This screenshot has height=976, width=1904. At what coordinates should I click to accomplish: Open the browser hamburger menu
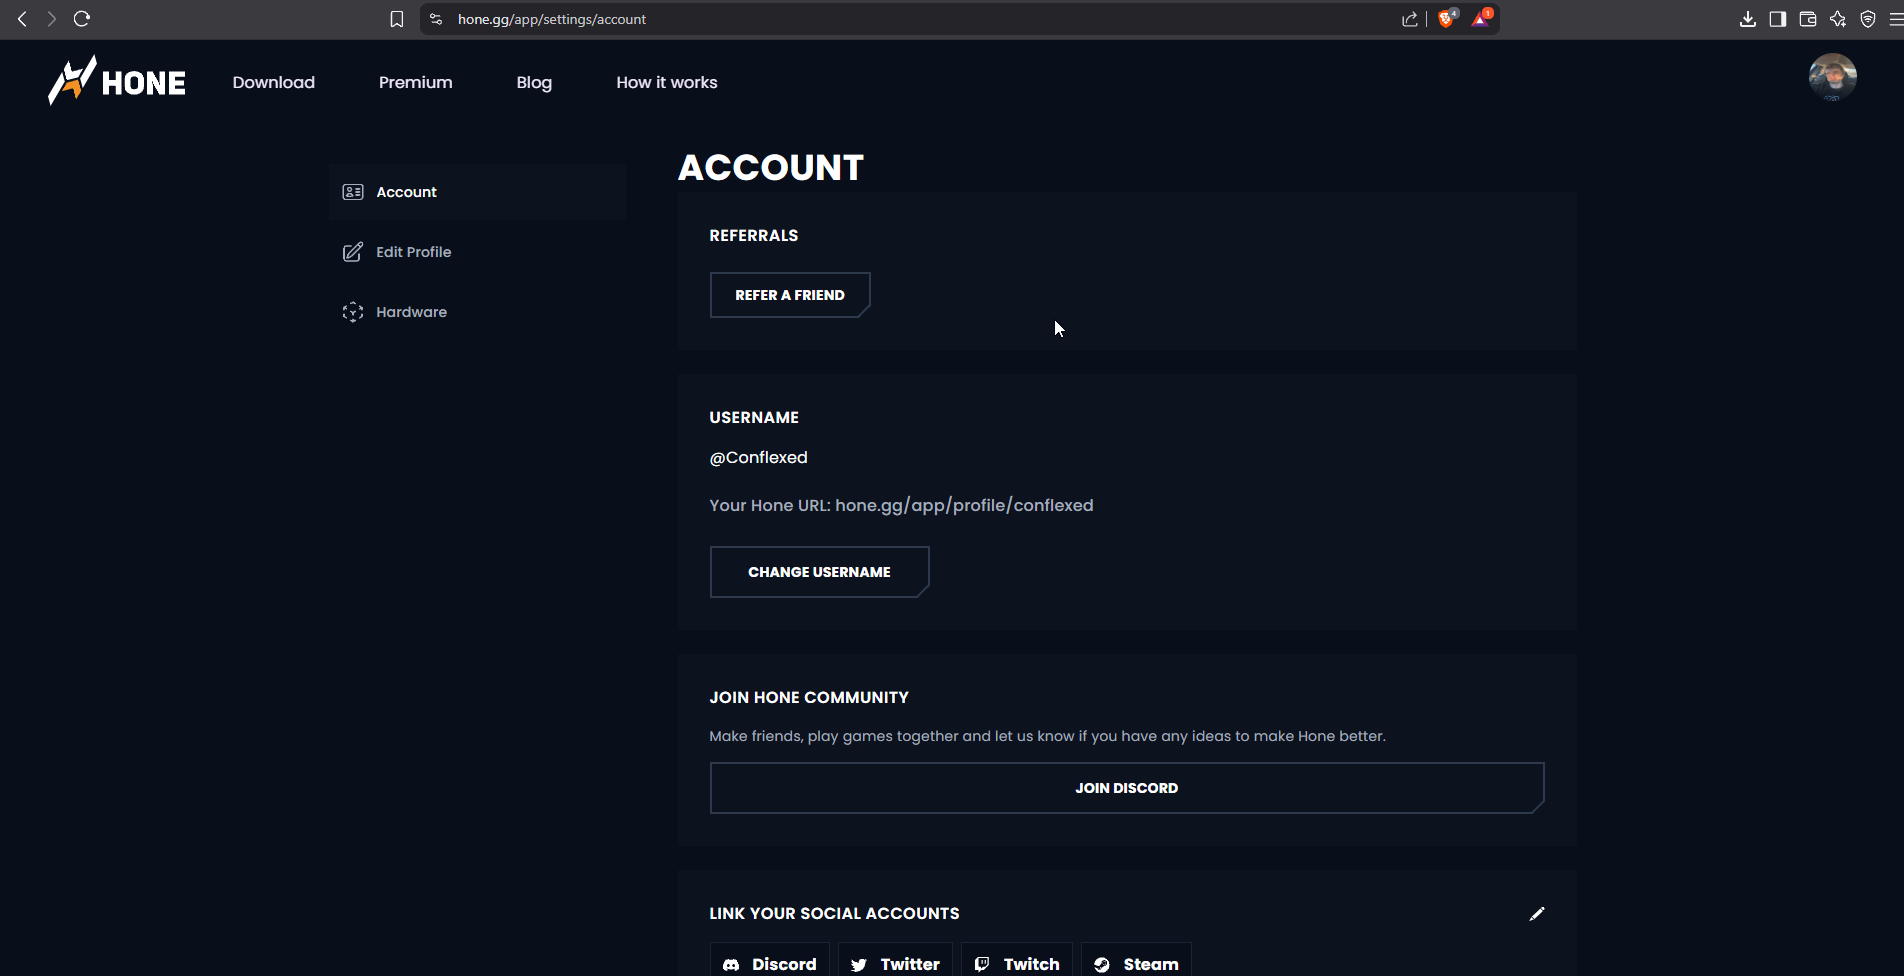pyautogui.click(x=1896, y=19)
